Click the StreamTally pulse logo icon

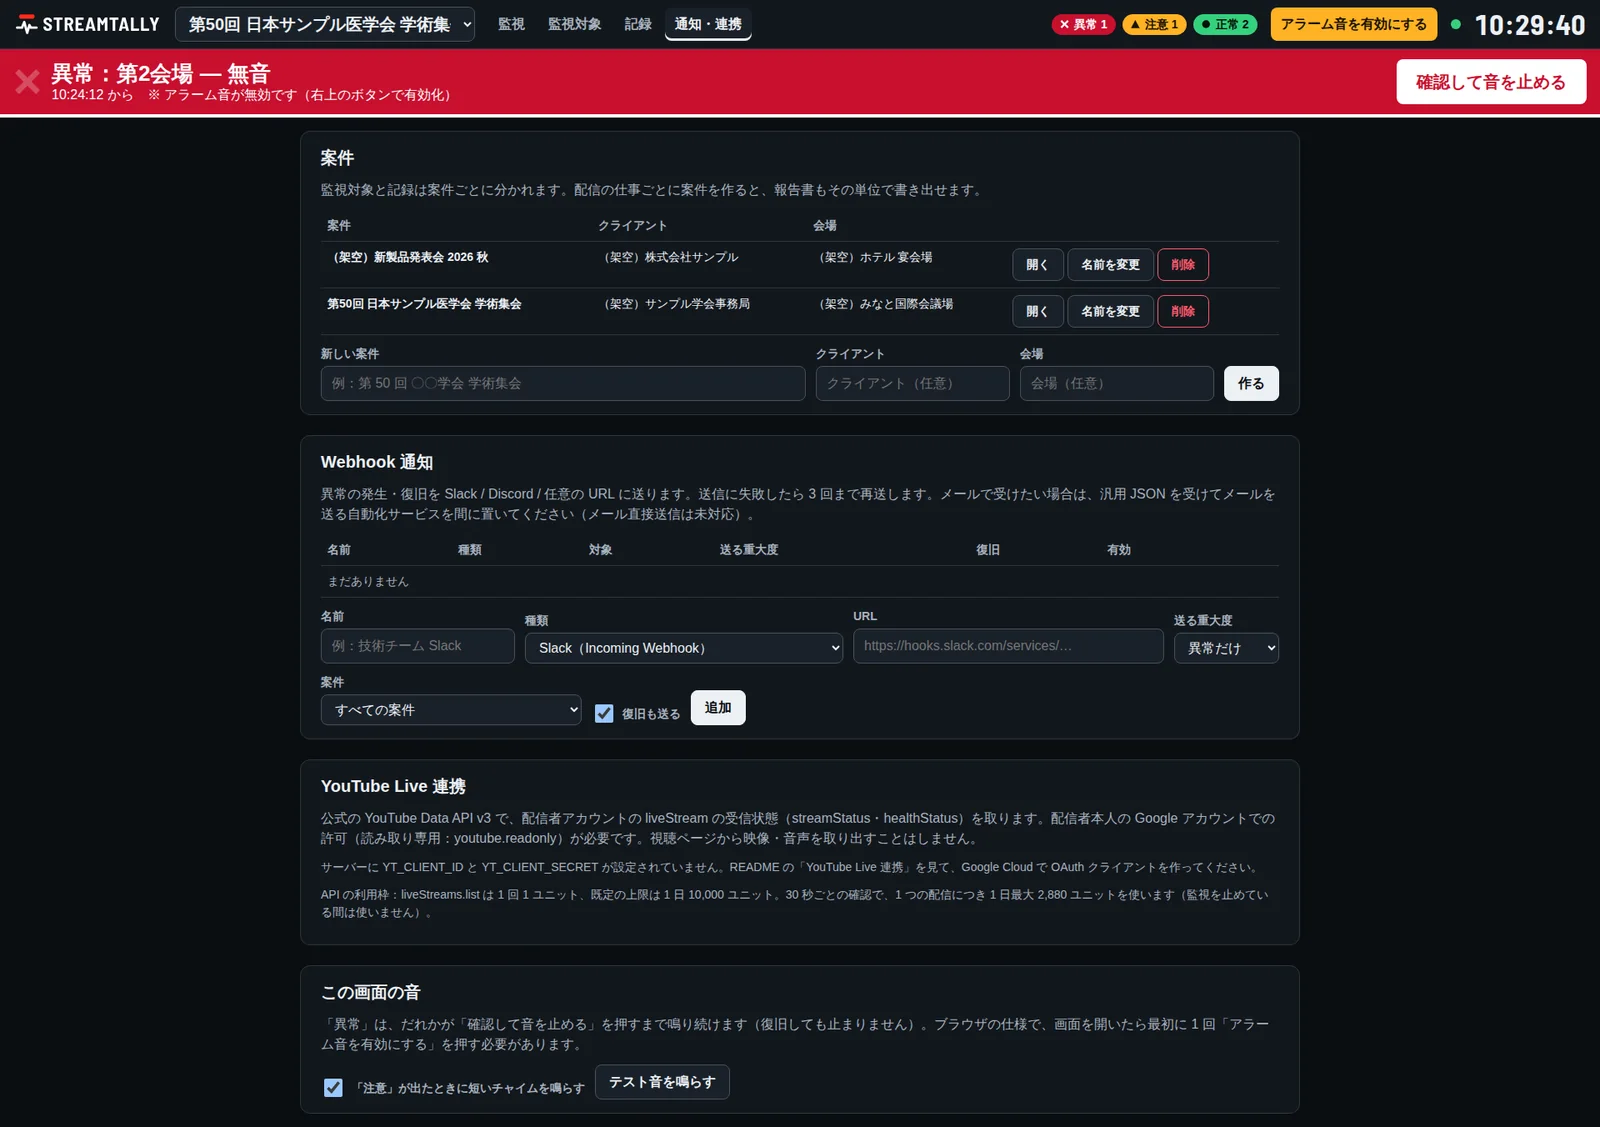pos(26,24)
